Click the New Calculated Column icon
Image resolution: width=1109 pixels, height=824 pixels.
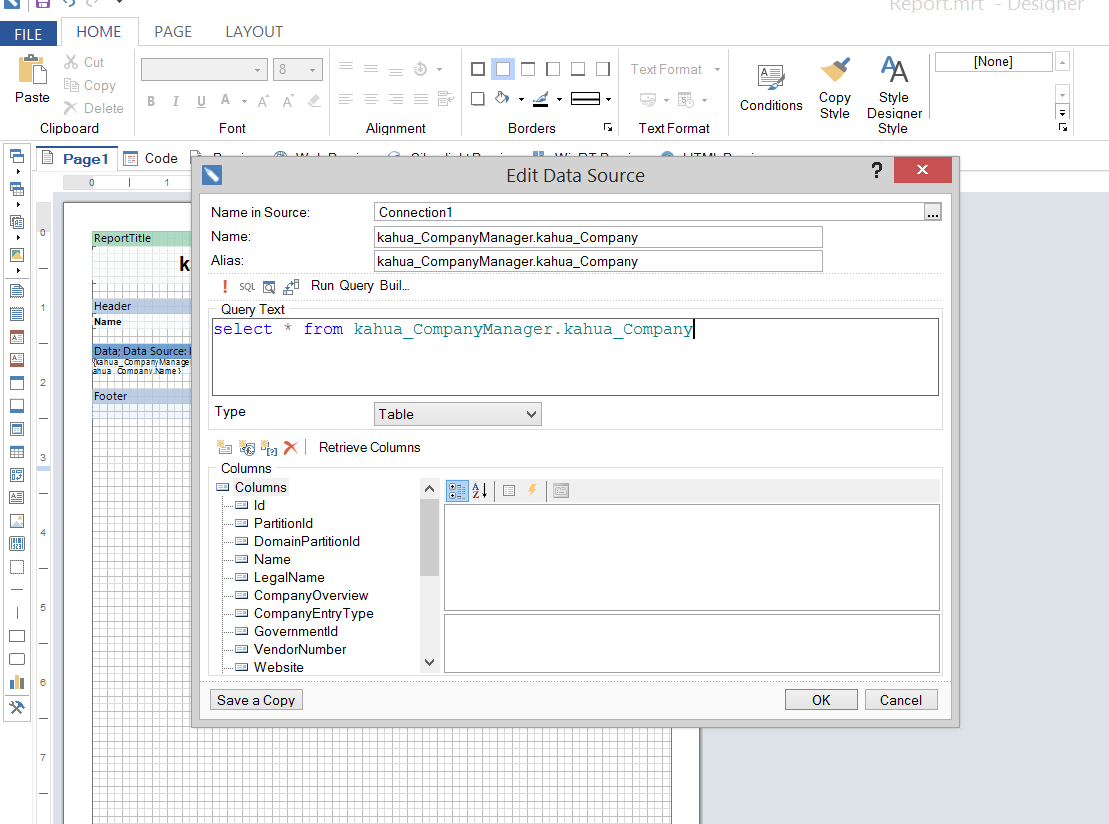pos(247,448)
